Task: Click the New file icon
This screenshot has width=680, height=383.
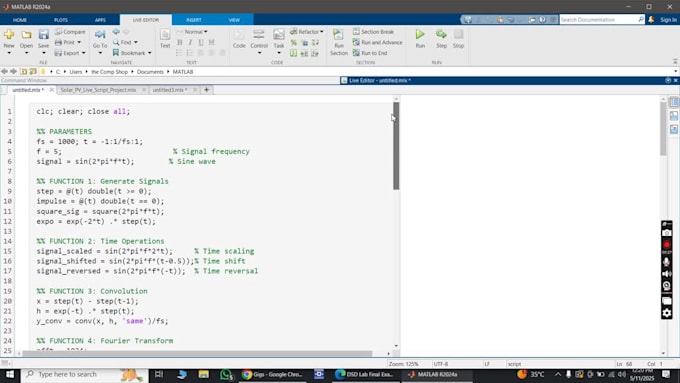Action: coord(9,35)
